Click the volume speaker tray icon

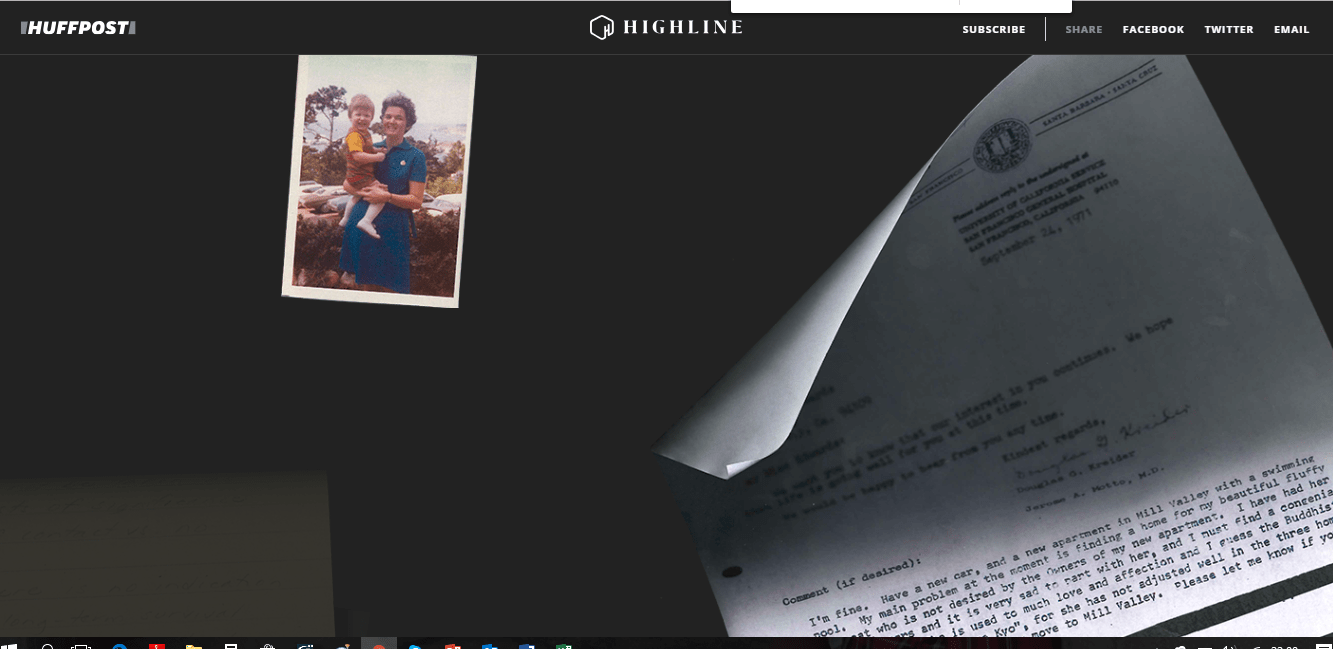[x=1229, y=645]
